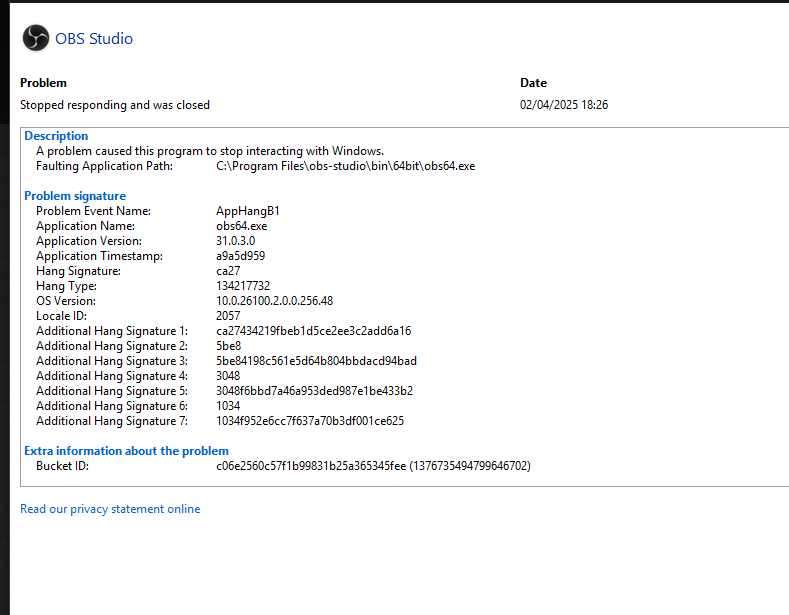Select the Stopped responding and was closed text
The image size is (789, 615).
pyautogui.click(x=115, y=105)
